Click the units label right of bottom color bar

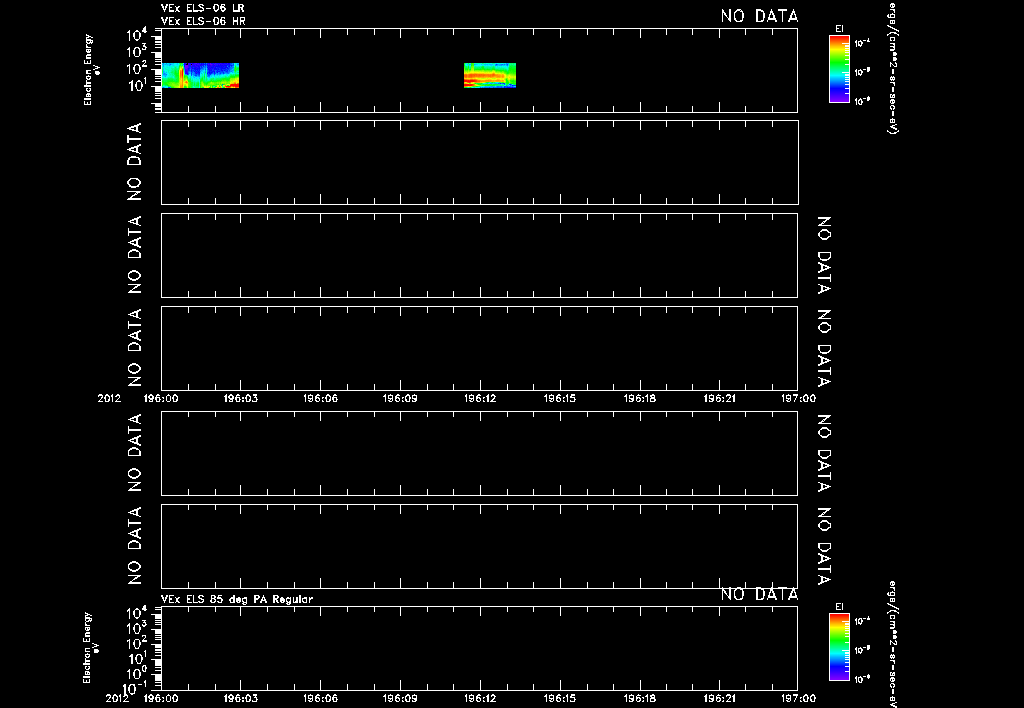pos(893,644)
